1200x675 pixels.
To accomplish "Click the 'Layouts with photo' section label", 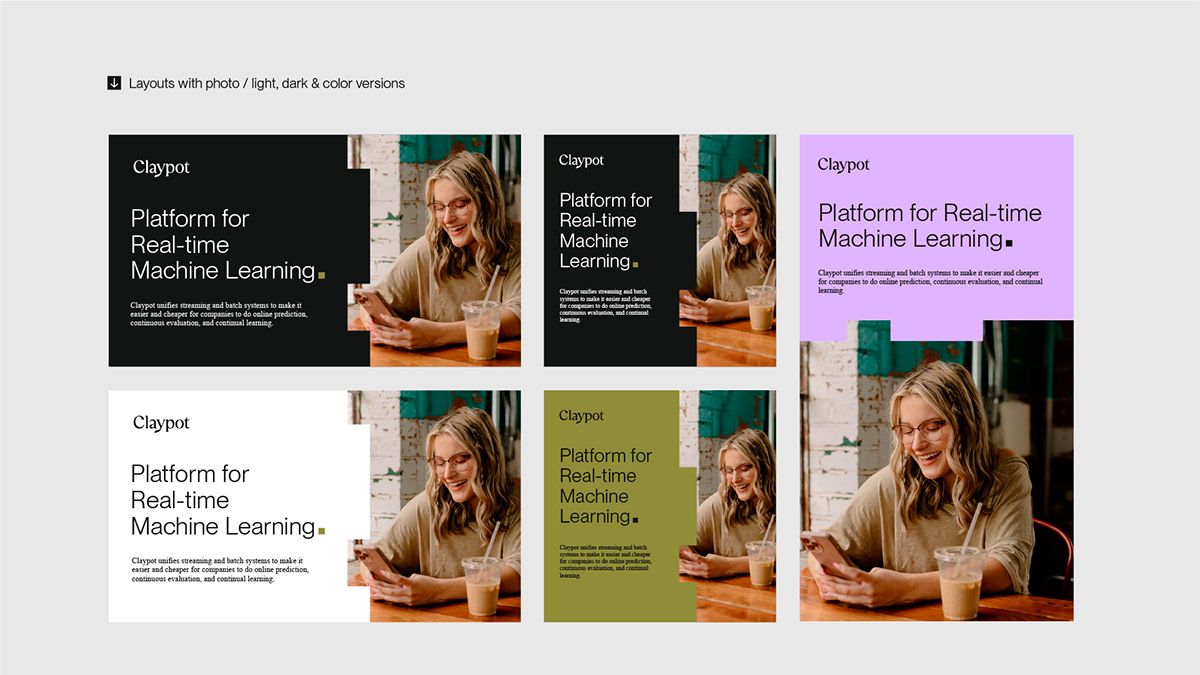I will (x=265, y=83).
